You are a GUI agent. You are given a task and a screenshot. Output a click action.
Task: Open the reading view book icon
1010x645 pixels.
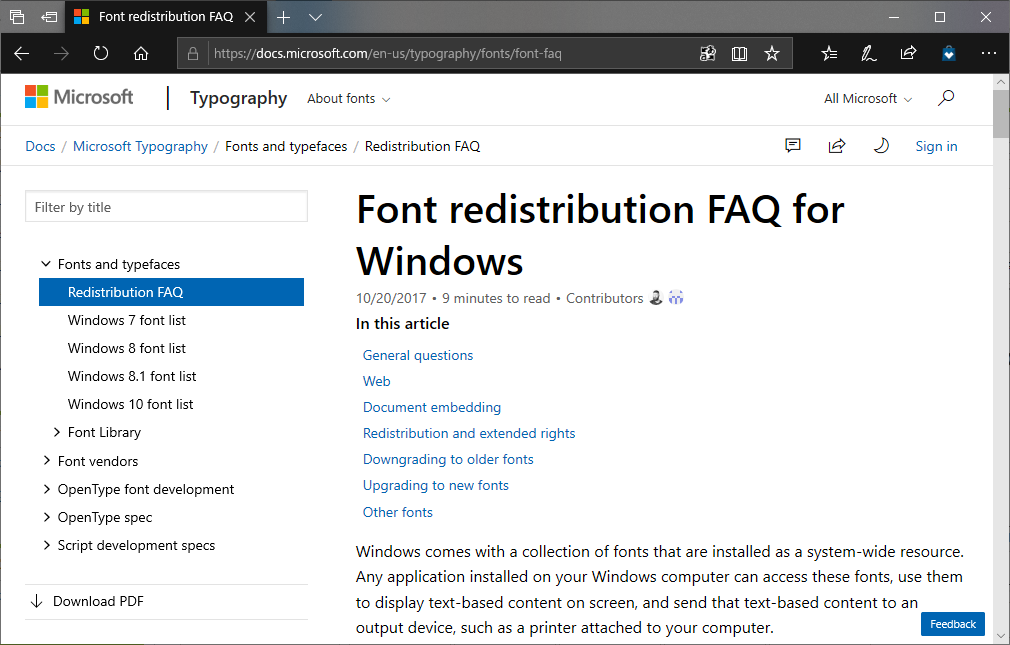pyautogui.click(x=740, y=54)
